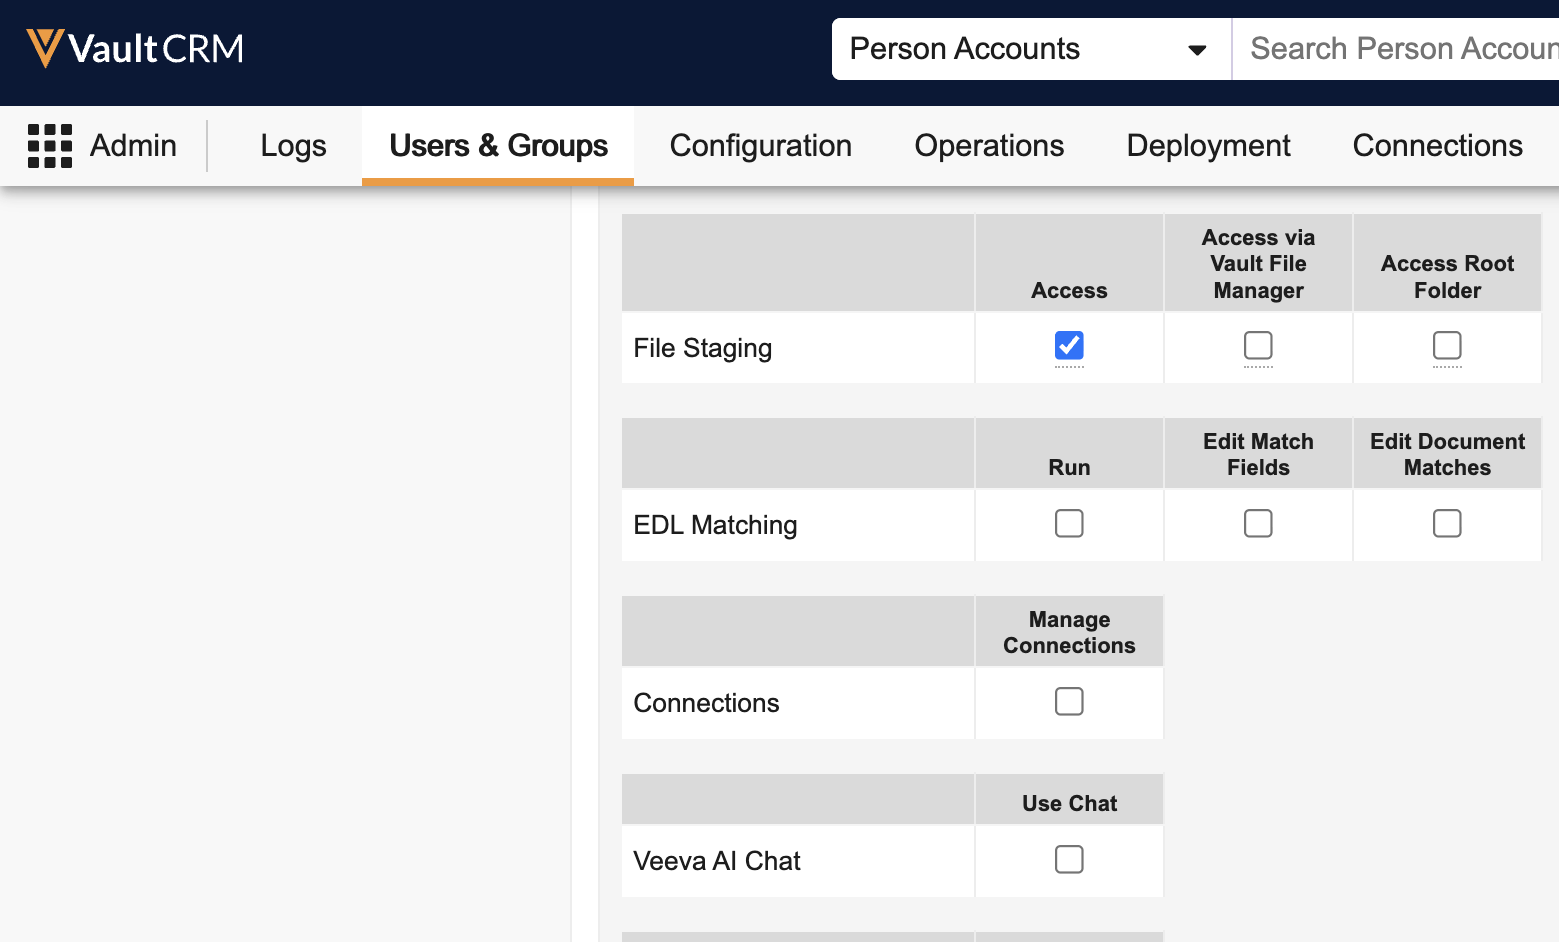Tick Edit Document Matches checkbox
This screenshot has height=942, width=1559.
[1447, 524]
